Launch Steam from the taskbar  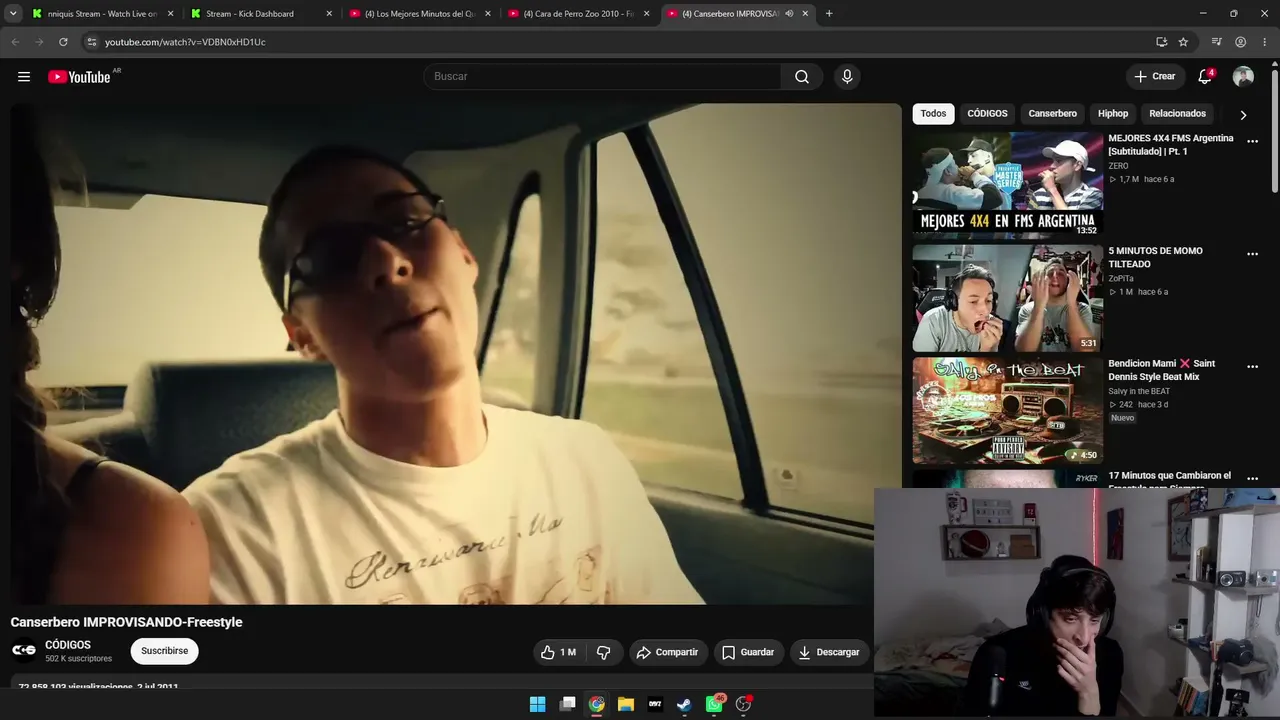tap(684, 704)
